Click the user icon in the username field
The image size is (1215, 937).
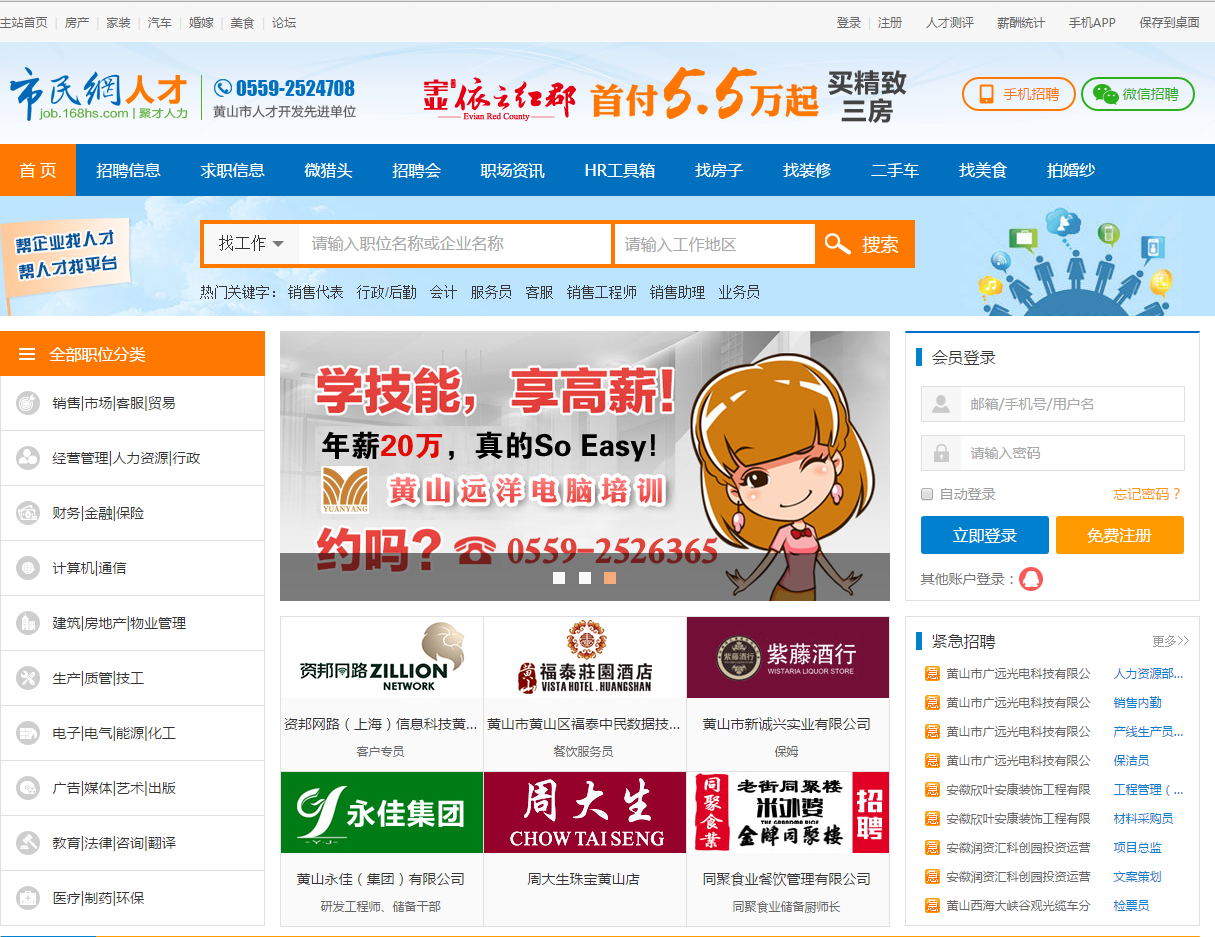tap(941, 404)
